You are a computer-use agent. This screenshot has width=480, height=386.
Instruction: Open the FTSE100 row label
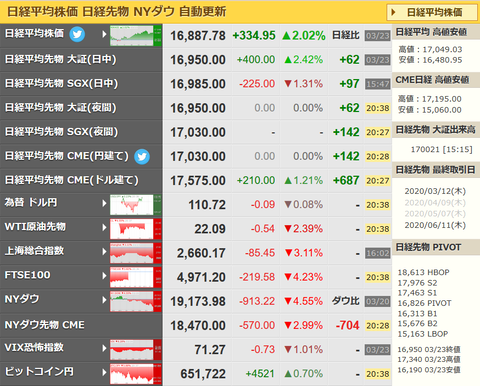(27, 275)
